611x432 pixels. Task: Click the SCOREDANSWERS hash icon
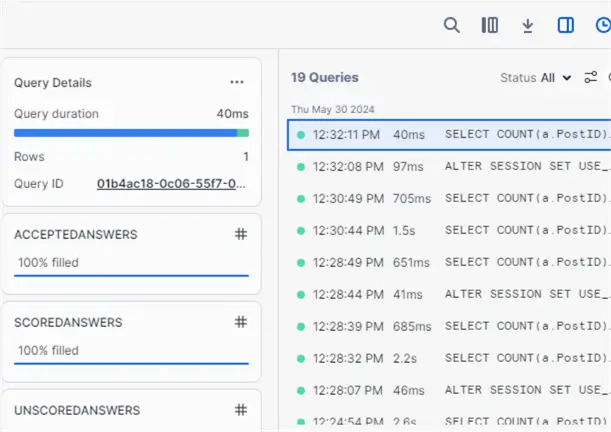(x=241, y=322)
